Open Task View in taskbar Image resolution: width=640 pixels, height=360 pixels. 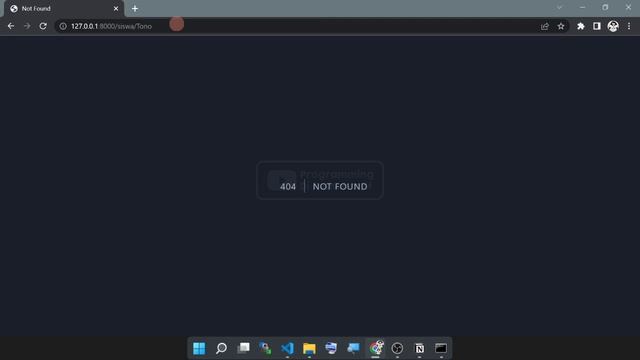pyautogui.click(x=244, y=348)
